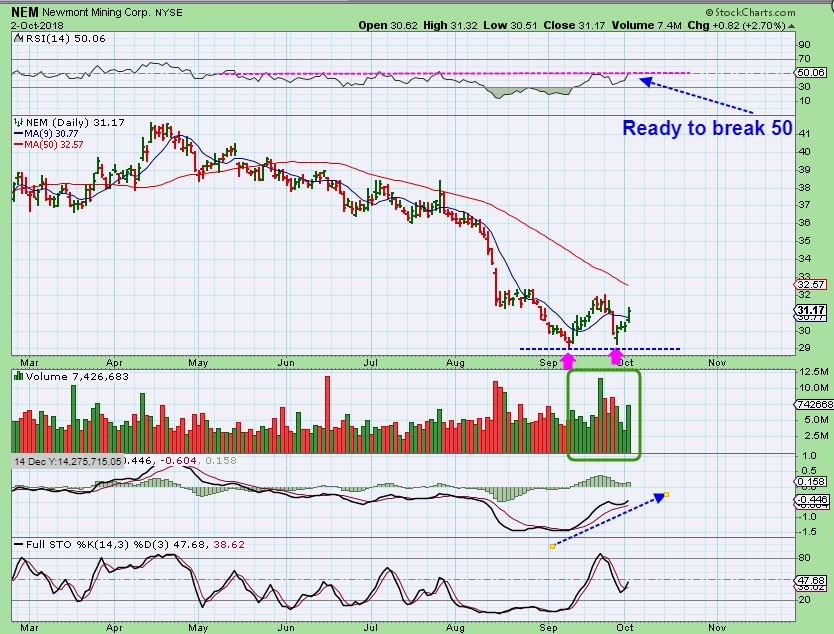Click the Chg +0.82 (+2.70%) value
Image resolution: width=834 pixels, height=634 pixels.
click(736, 25)
